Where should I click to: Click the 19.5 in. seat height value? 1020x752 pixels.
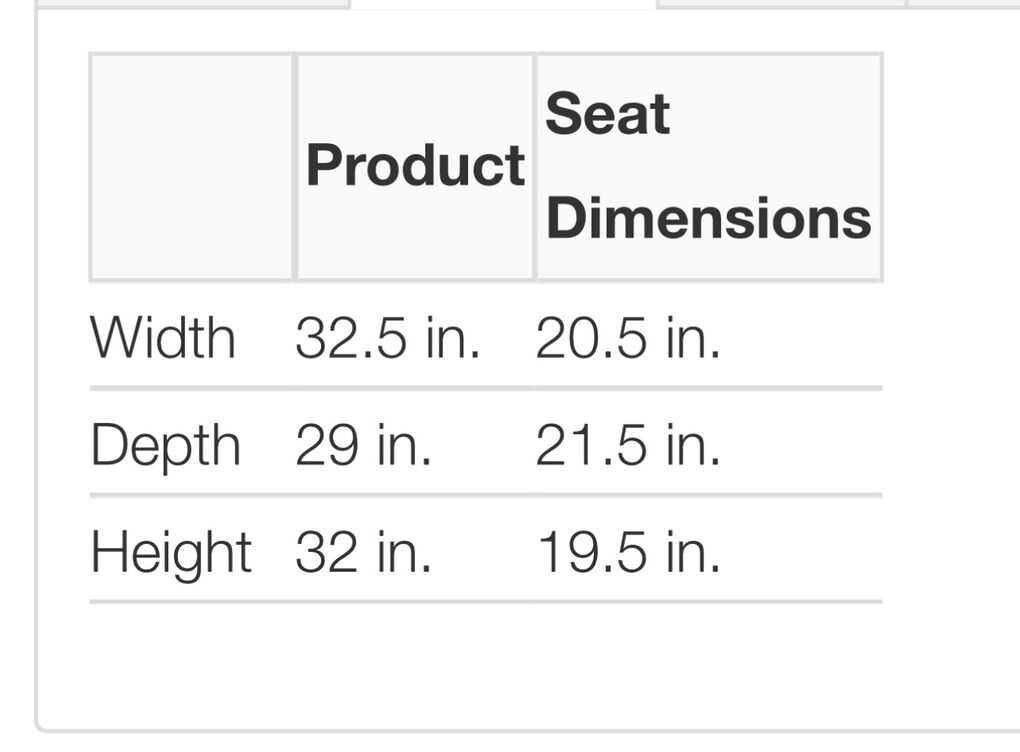click(x=628, y=554)
